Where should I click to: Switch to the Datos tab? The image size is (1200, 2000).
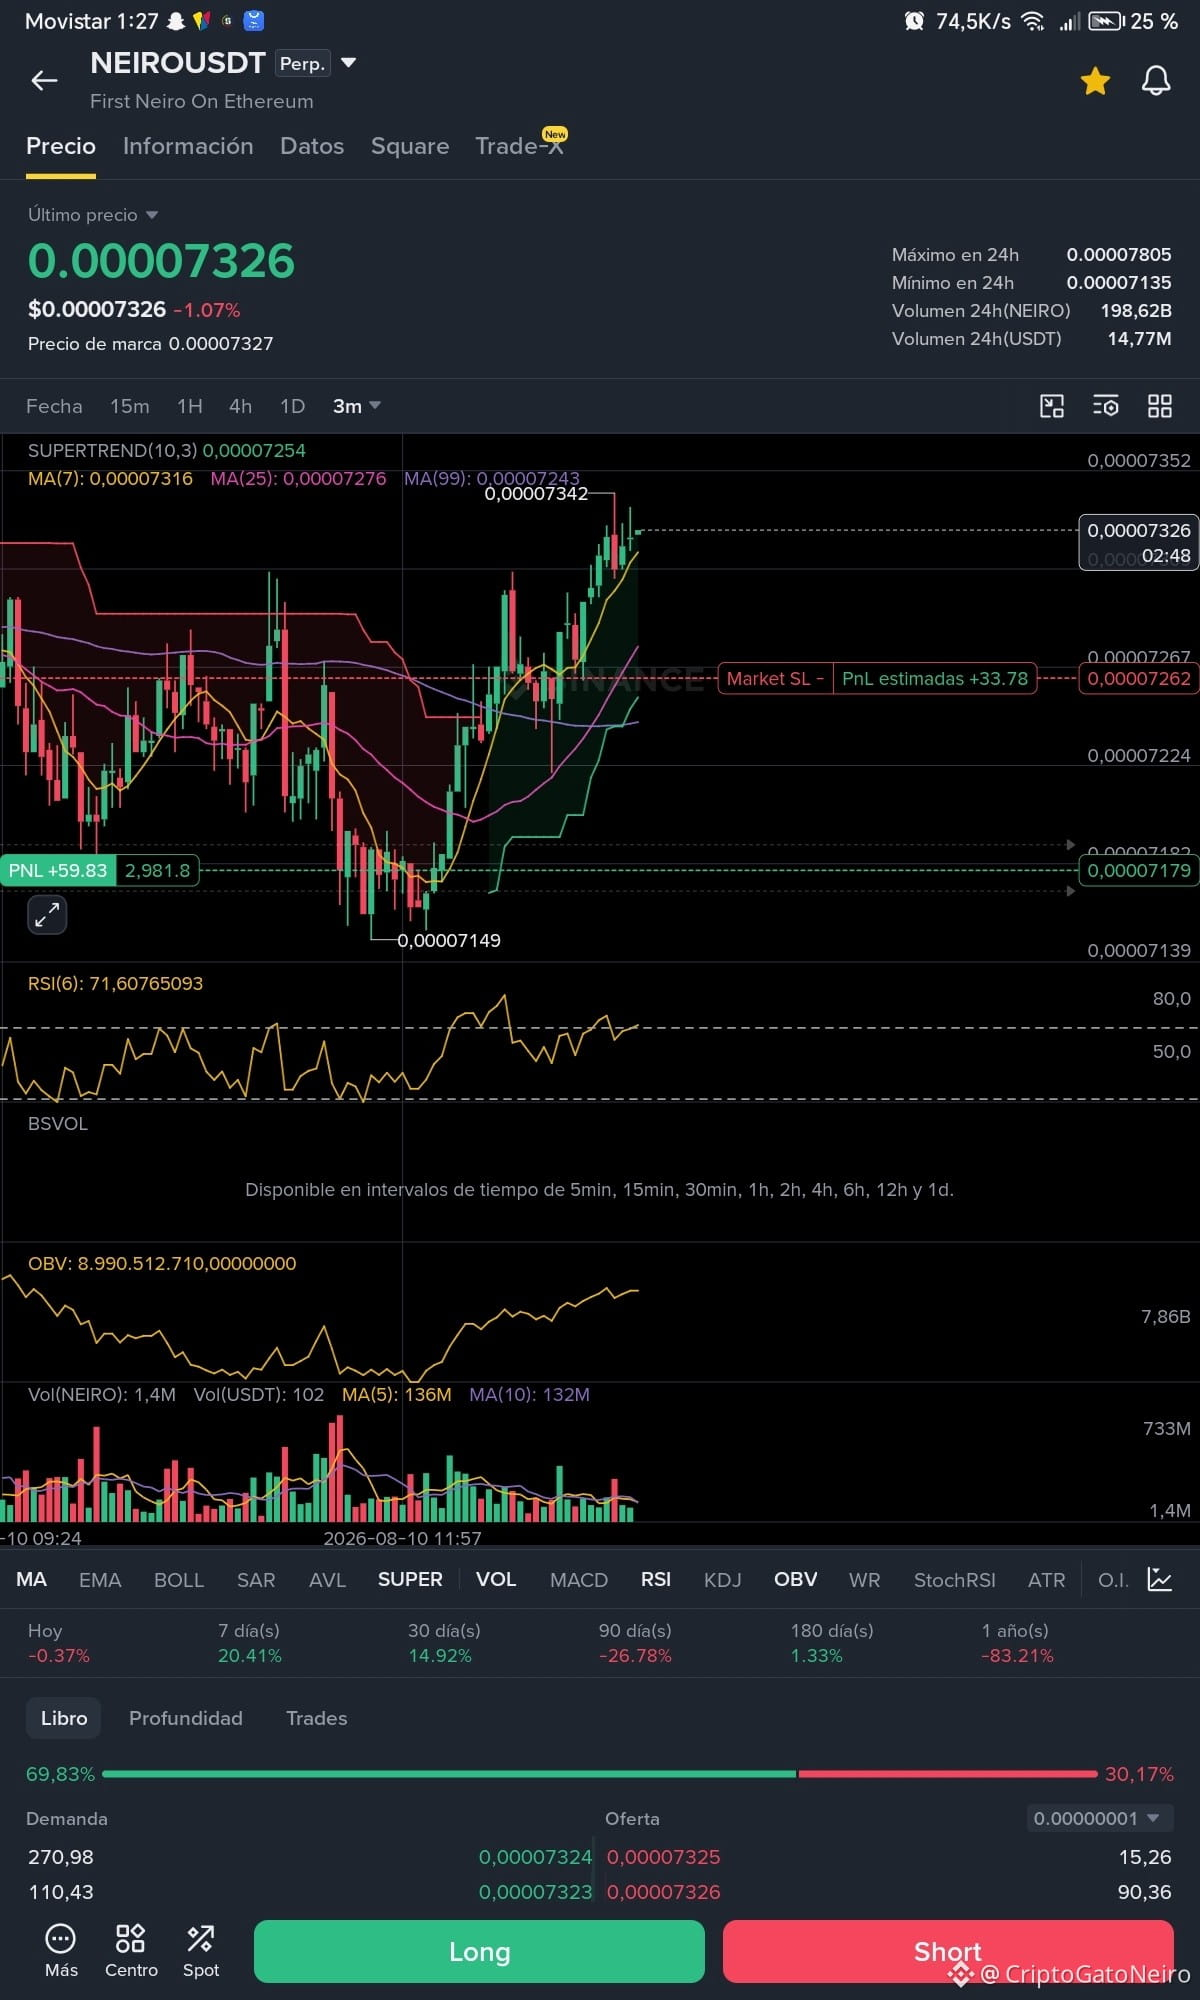(x=312, y=146)
